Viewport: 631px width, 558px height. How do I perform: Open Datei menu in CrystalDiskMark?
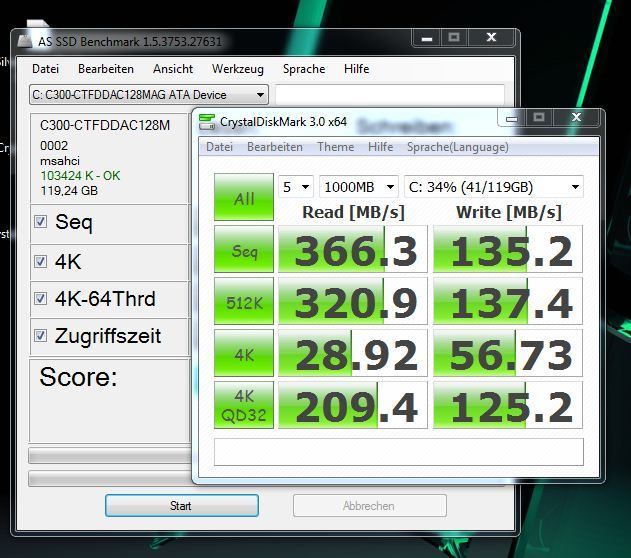[219, 147]
